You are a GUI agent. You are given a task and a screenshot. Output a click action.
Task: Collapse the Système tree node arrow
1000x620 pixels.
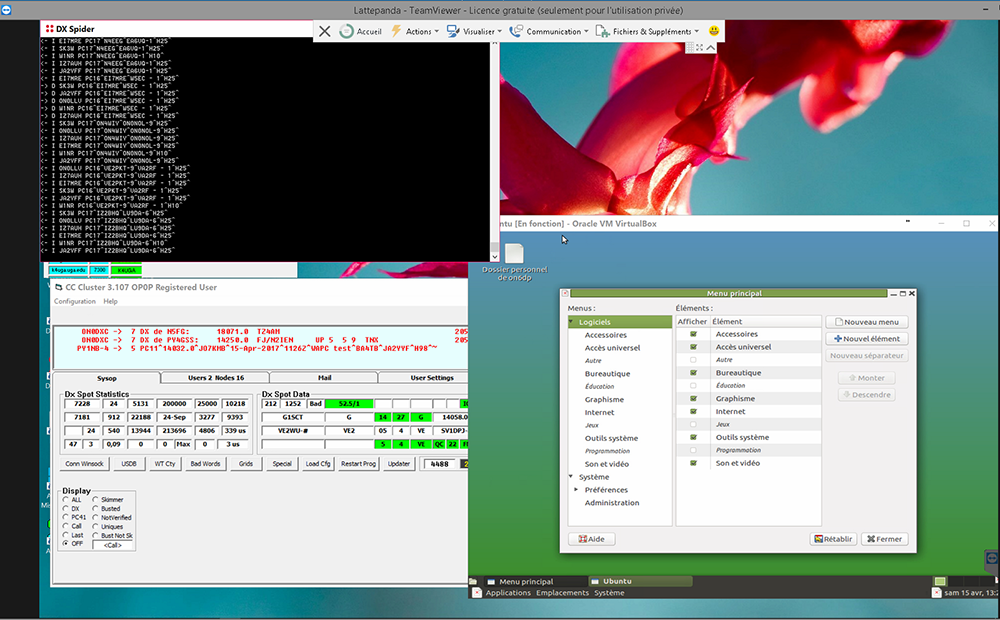click(x=571, y=476)
